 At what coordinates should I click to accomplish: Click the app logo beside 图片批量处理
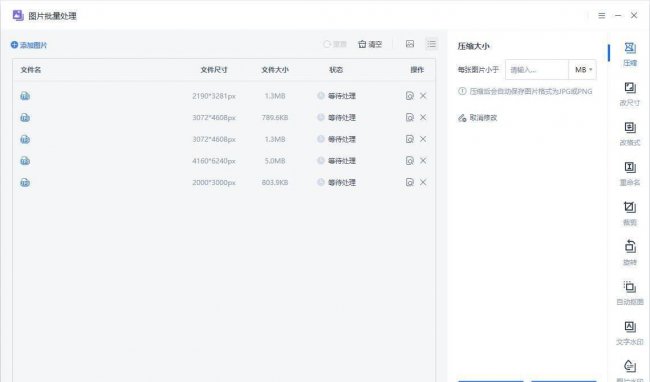[x=18, y=16]
